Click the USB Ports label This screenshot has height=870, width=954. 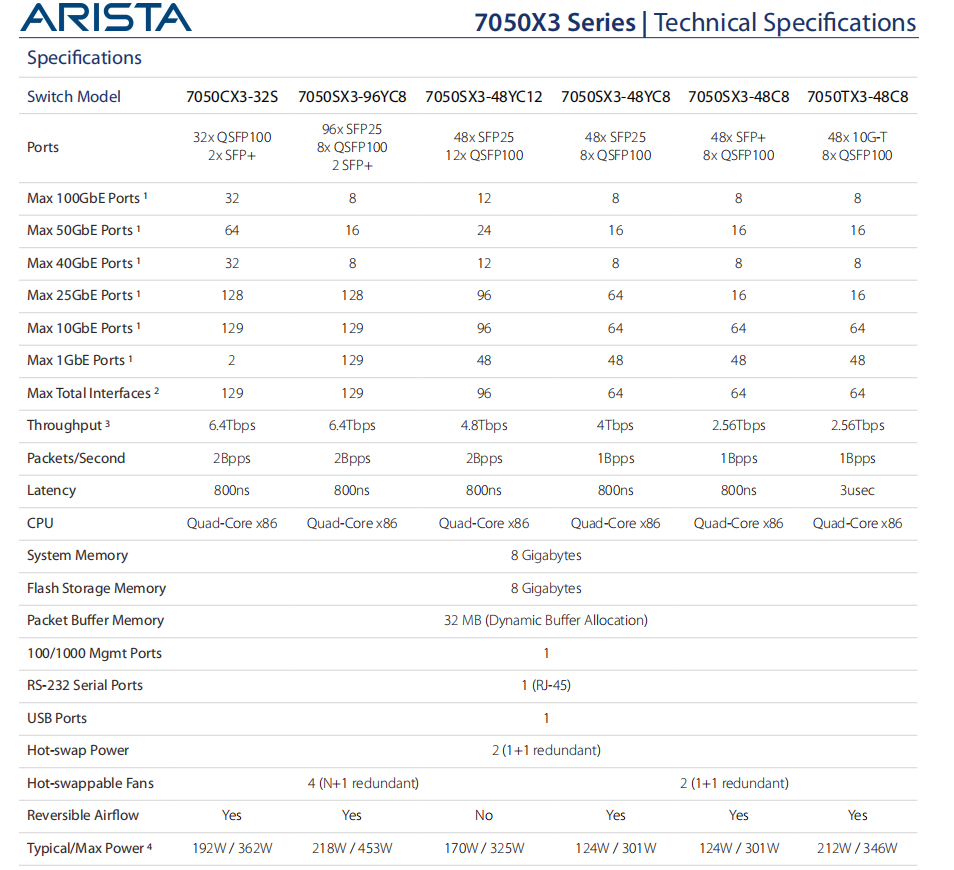(57, 719)
